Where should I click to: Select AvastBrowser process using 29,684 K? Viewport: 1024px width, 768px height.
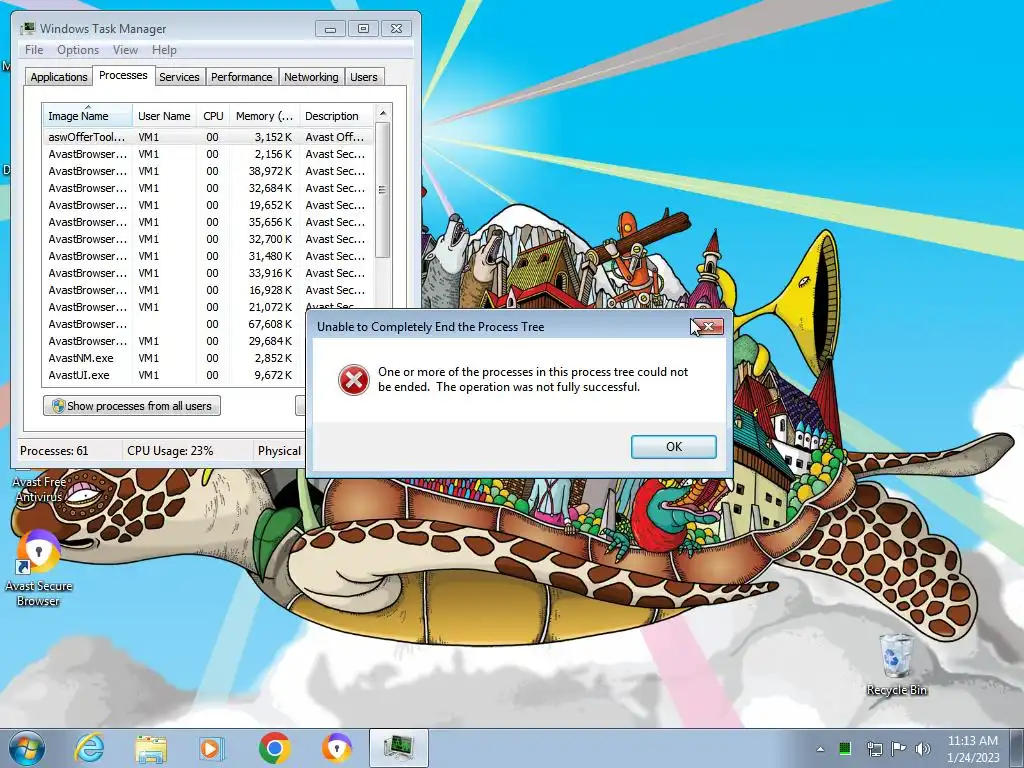(x=175, y=341)
